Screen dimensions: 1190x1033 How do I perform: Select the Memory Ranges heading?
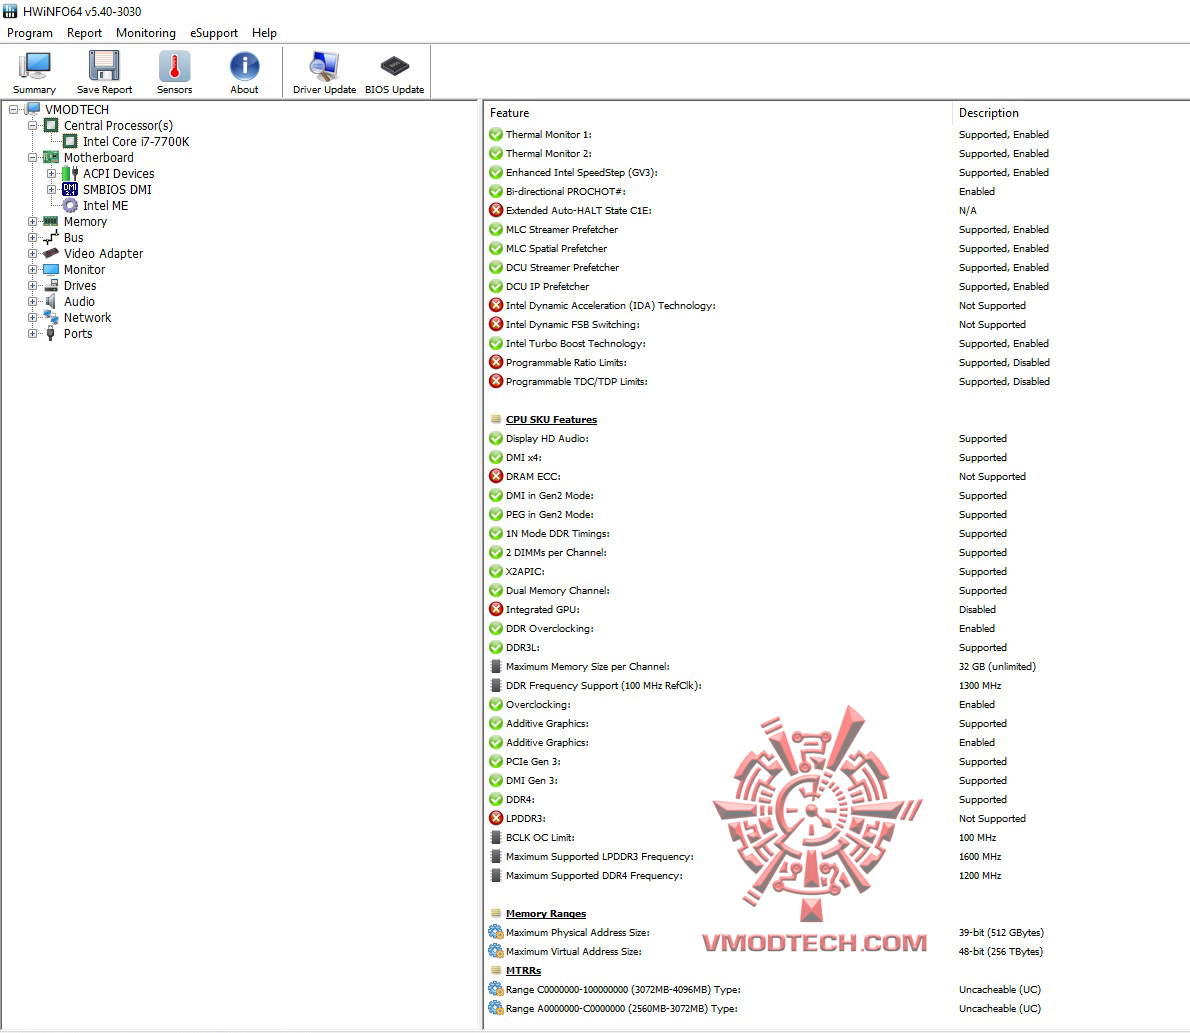point(546,913)
